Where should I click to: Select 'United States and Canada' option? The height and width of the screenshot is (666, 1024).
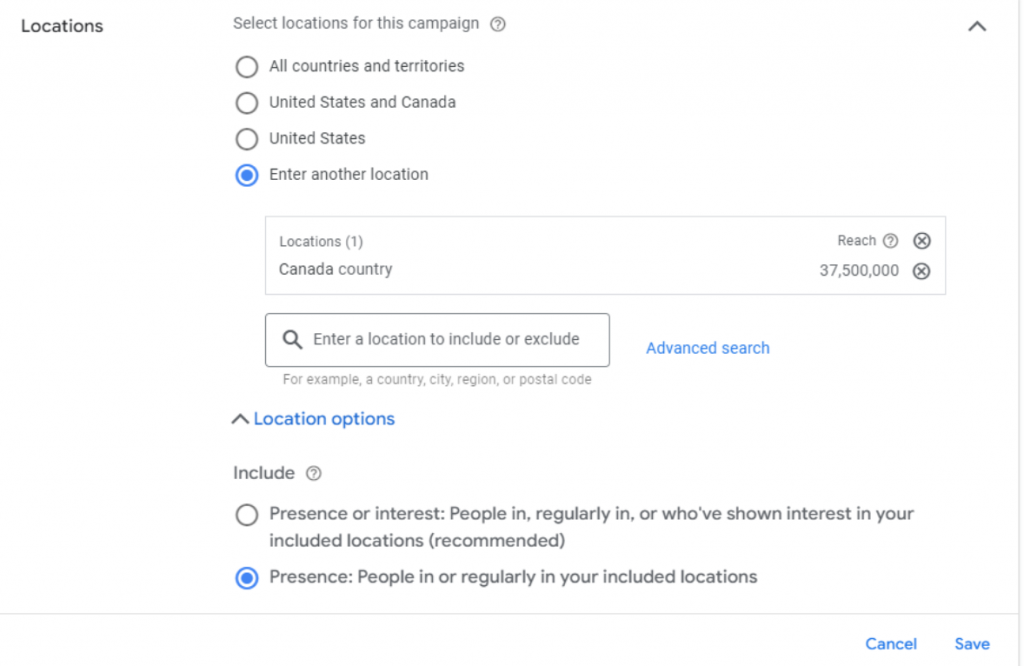(246, 103)
